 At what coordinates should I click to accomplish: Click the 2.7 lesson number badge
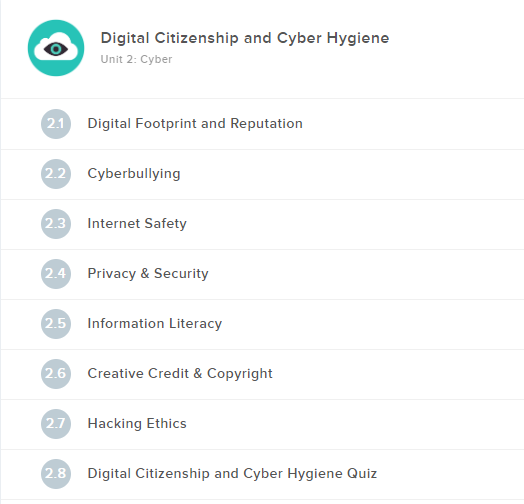pyautogui.click(x=56, y=424)
